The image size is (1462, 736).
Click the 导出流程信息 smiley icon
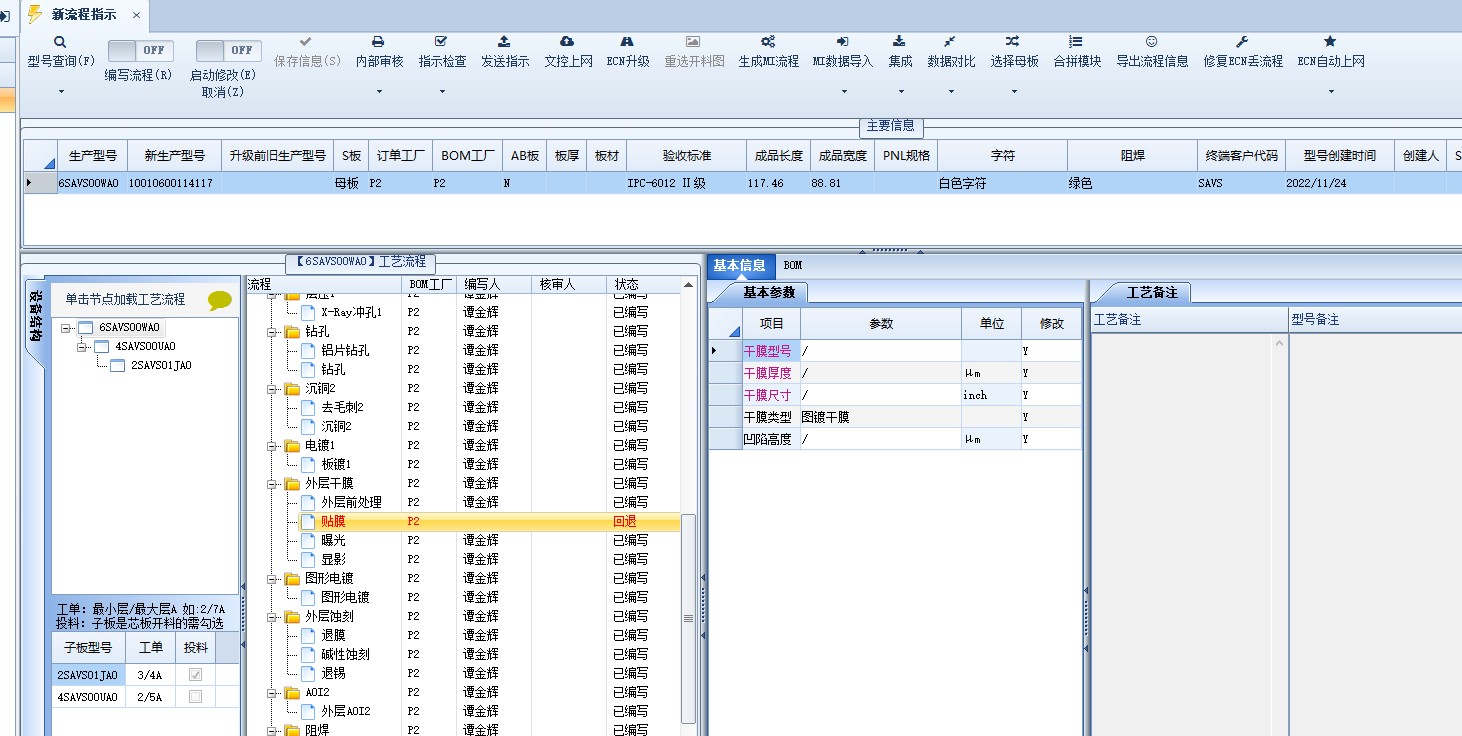[x=1152, y=42]
